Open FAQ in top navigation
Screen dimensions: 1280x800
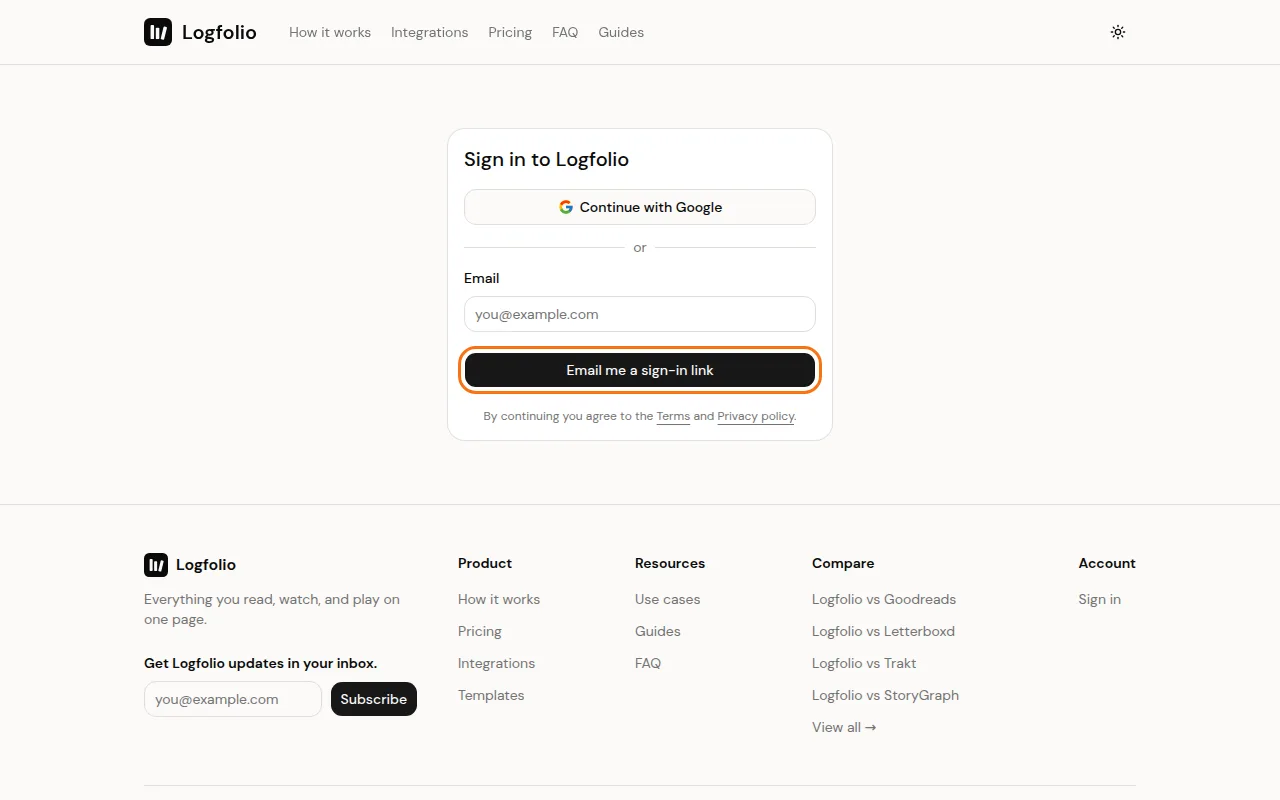(565, 32)
